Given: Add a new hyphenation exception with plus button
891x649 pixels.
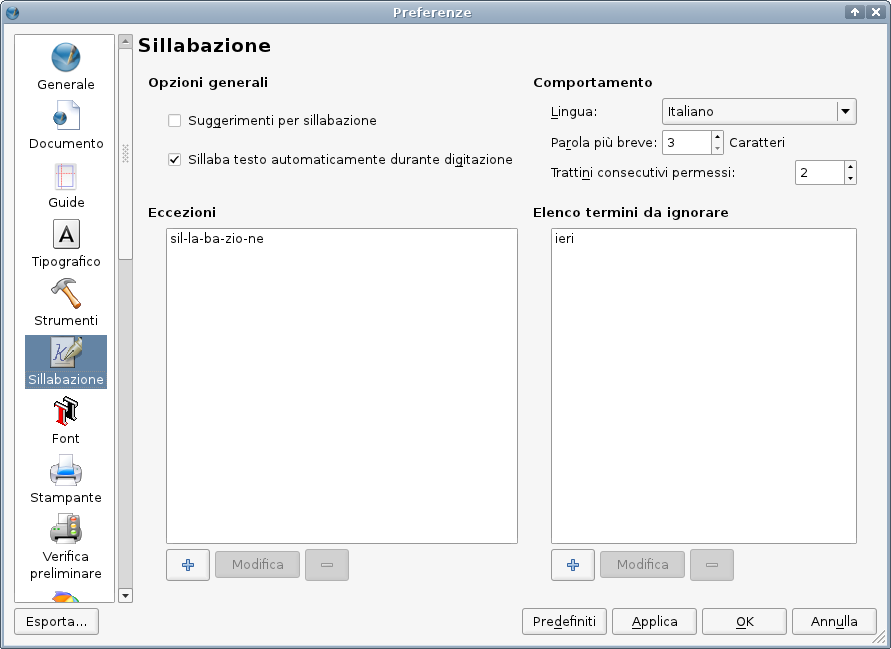Looking at the screenshot, I should (188, 565).
